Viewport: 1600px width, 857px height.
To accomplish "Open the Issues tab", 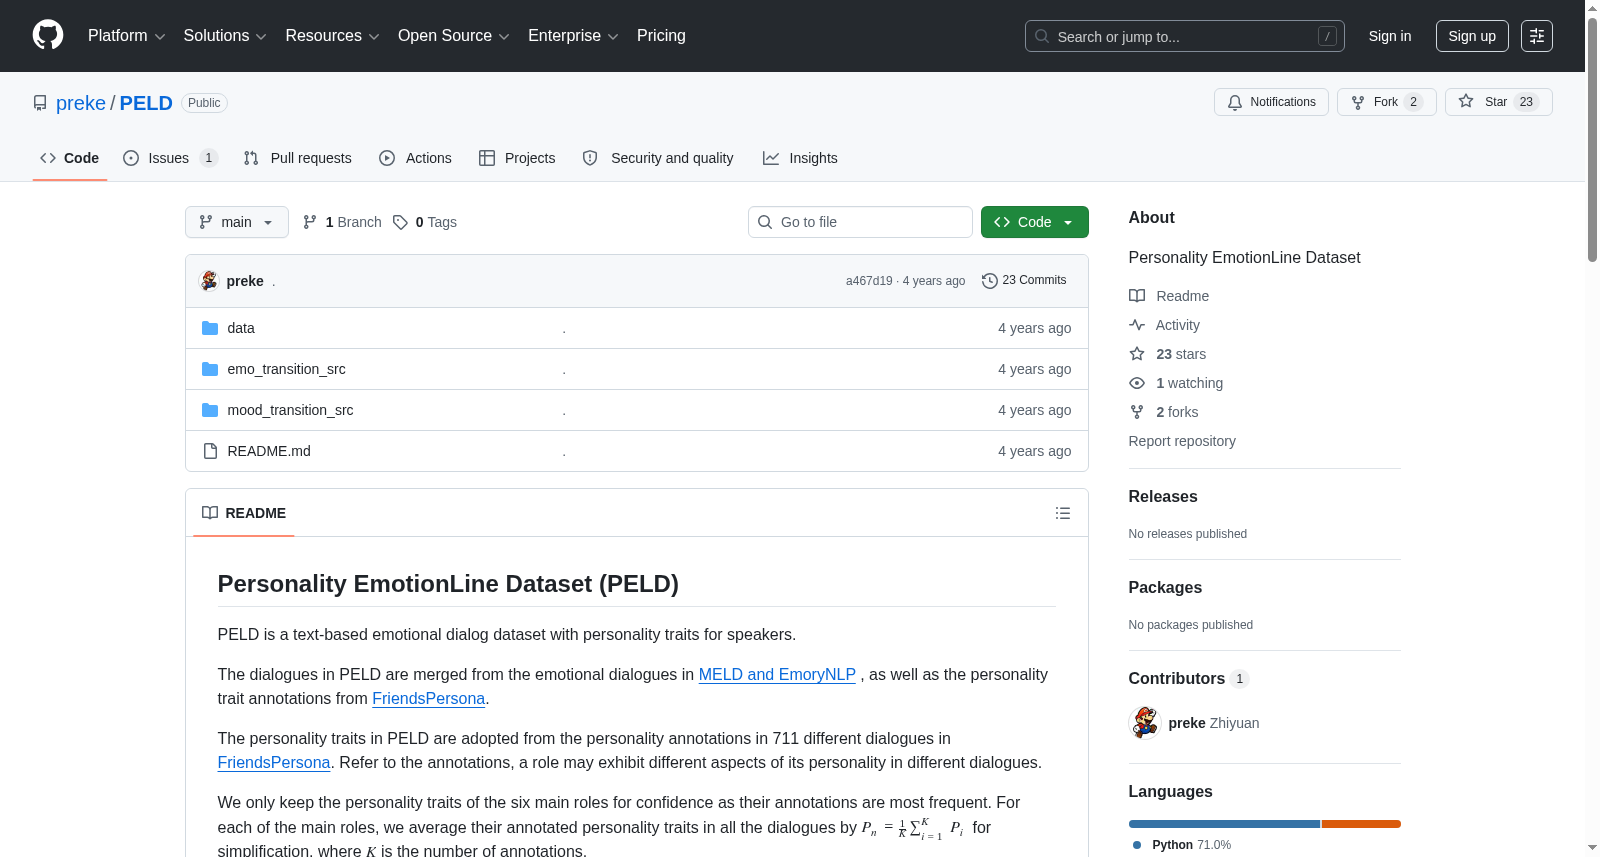I will click(x=170, y=158).
